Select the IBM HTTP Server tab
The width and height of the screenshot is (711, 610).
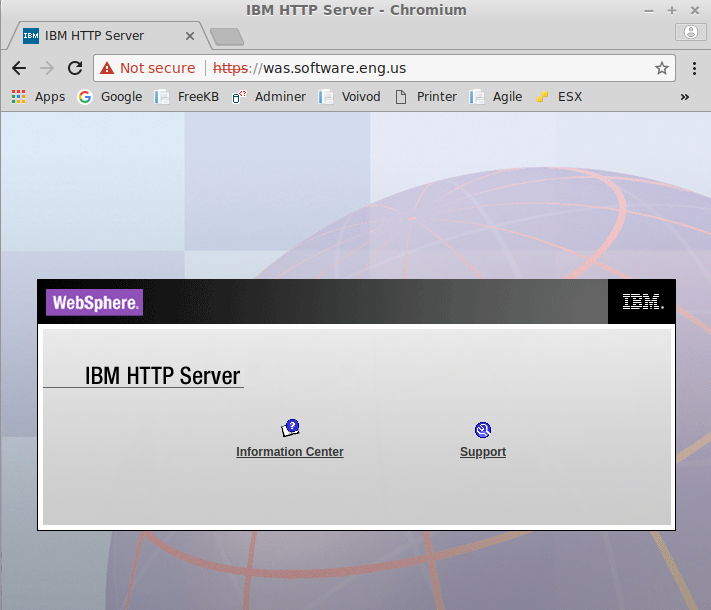(x=107, y=36)
